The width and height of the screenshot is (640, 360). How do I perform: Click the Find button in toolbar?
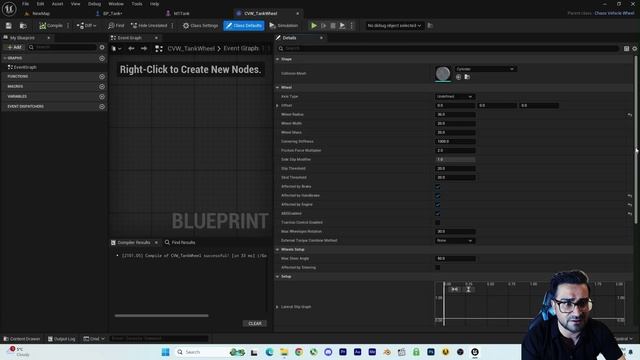point(116,26)
